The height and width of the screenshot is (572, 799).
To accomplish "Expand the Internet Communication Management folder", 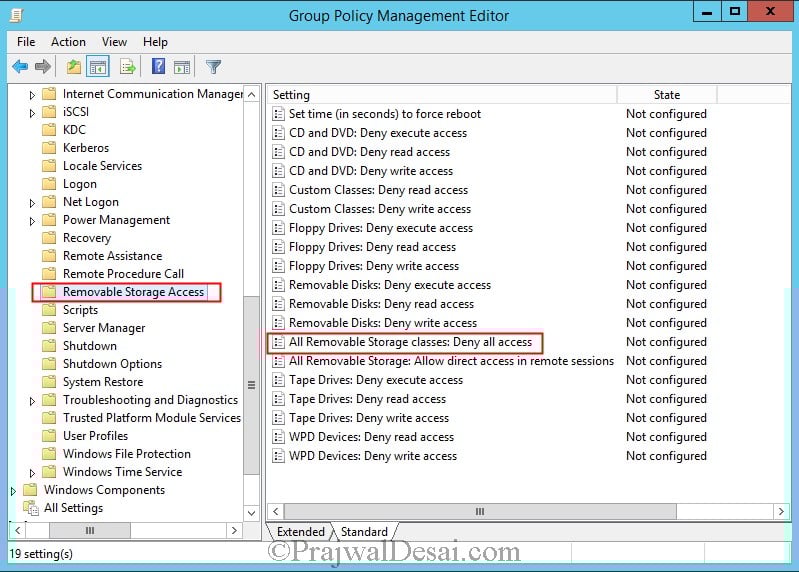I will point(32,95).
